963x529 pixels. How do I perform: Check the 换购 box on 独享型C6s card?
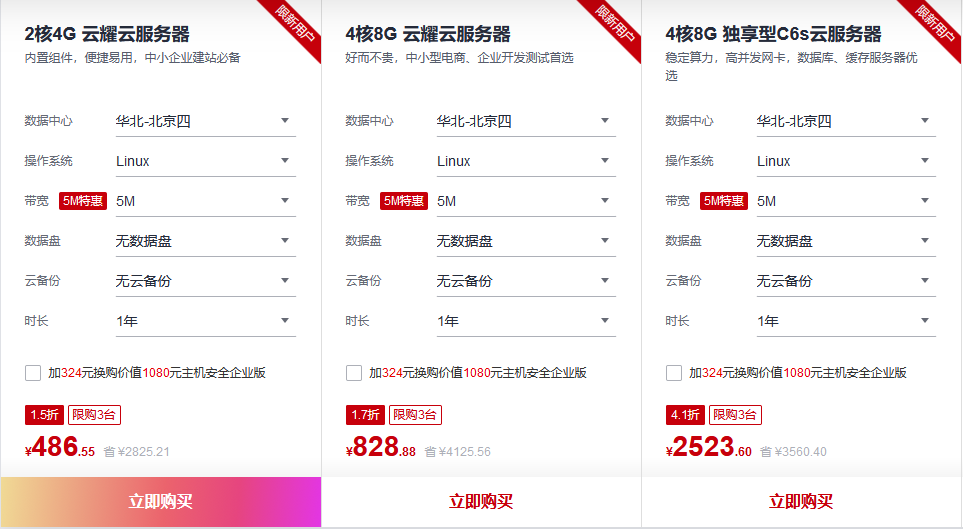[674, 373]
